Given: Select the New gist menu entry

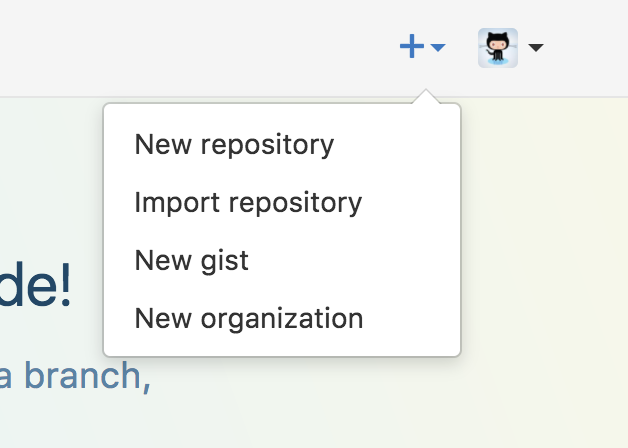Looking at the screenshot, I should tap(282, 261).
